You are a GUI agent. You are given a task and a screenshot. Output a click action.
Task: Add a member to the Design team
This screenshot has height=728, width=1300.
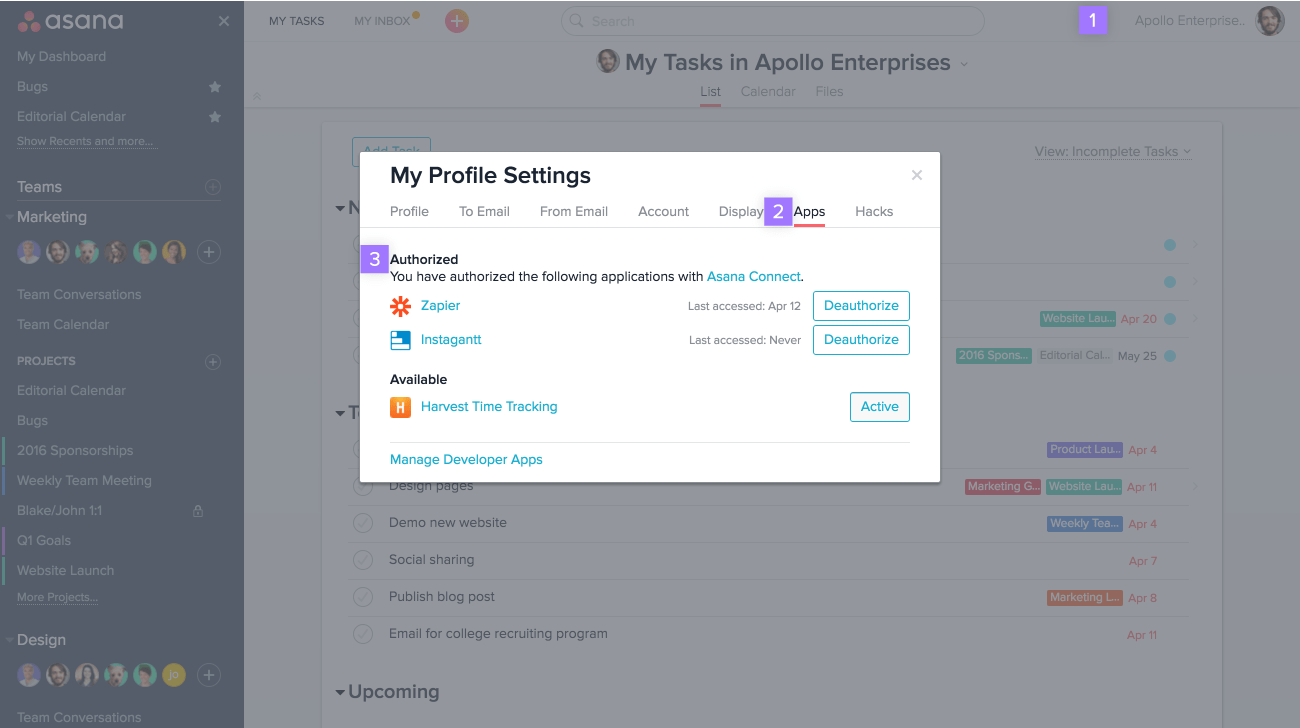coord(208,675)
